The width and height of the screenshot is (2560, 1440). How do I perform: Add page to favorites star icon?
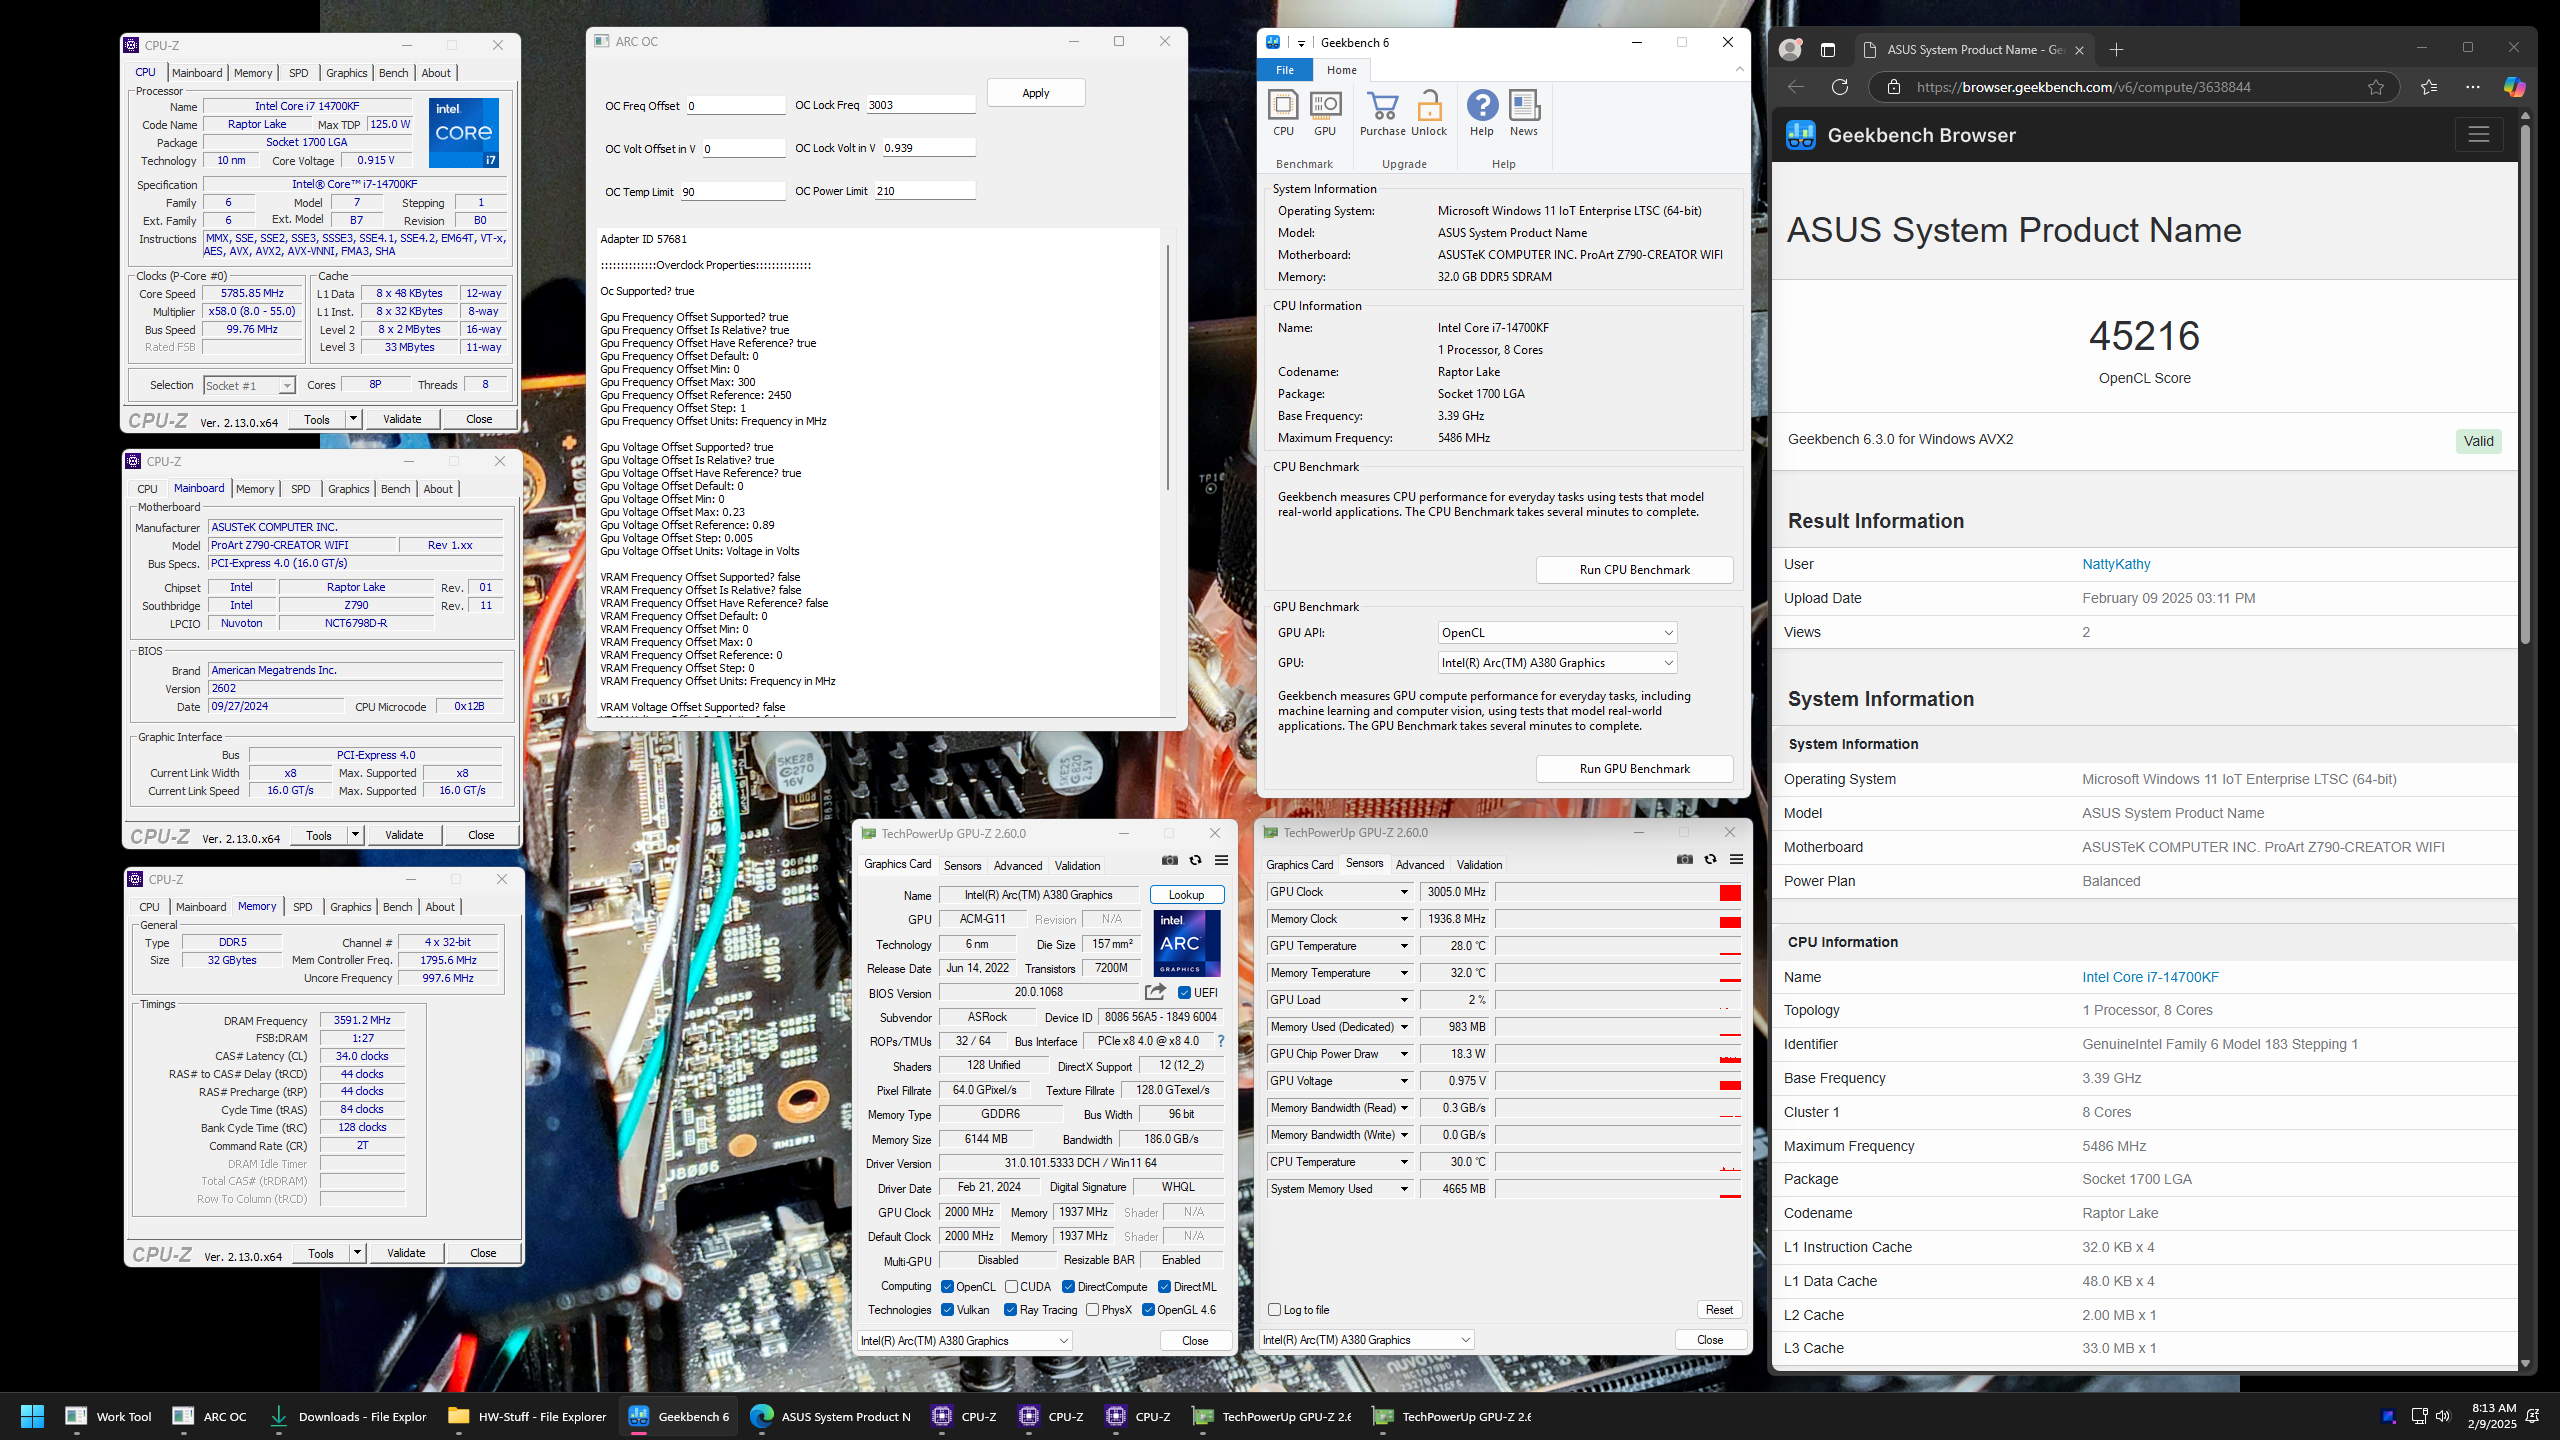click(2376, 87)
